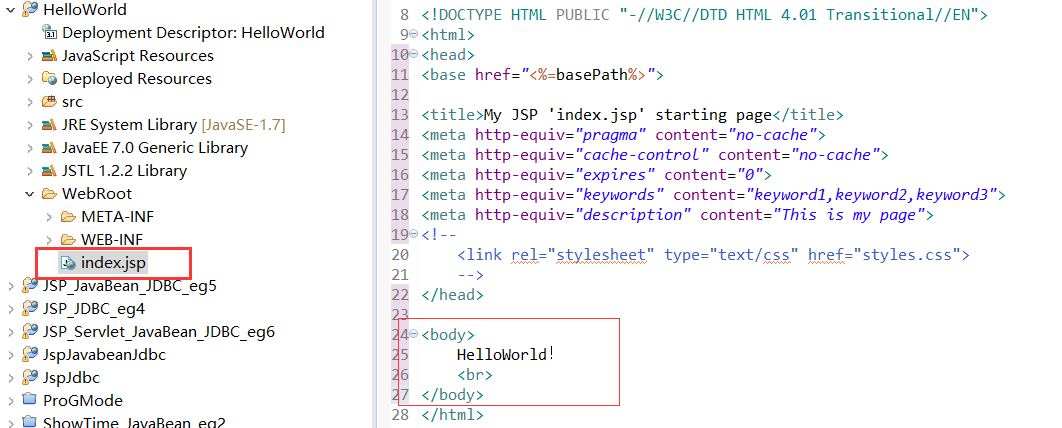Image resolution: width=1062 pixels, height=428 pixels.
Task: Click the JSTL 1.2.2 Library icon
Action: pos(49,171)
